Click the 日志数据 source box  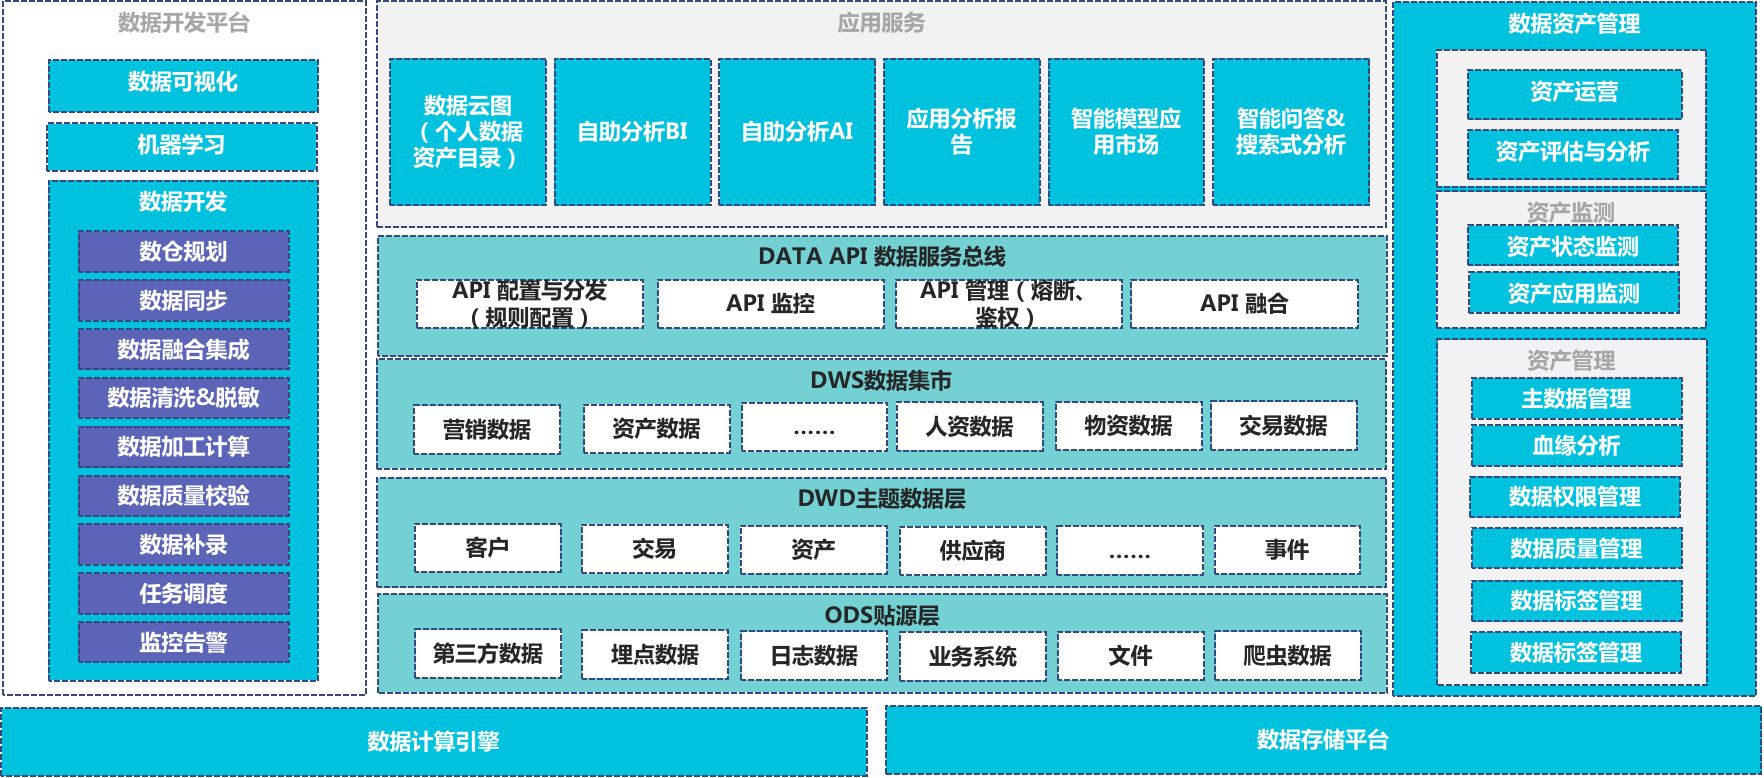(814, 656)
